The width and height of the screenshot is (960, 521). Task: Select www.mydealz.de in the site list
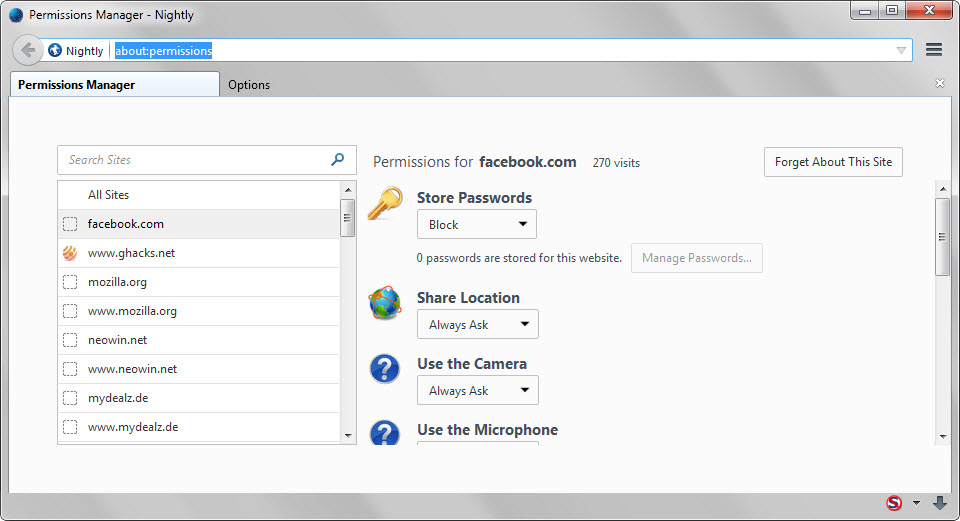pyautogui.click(x=198, y=427)
